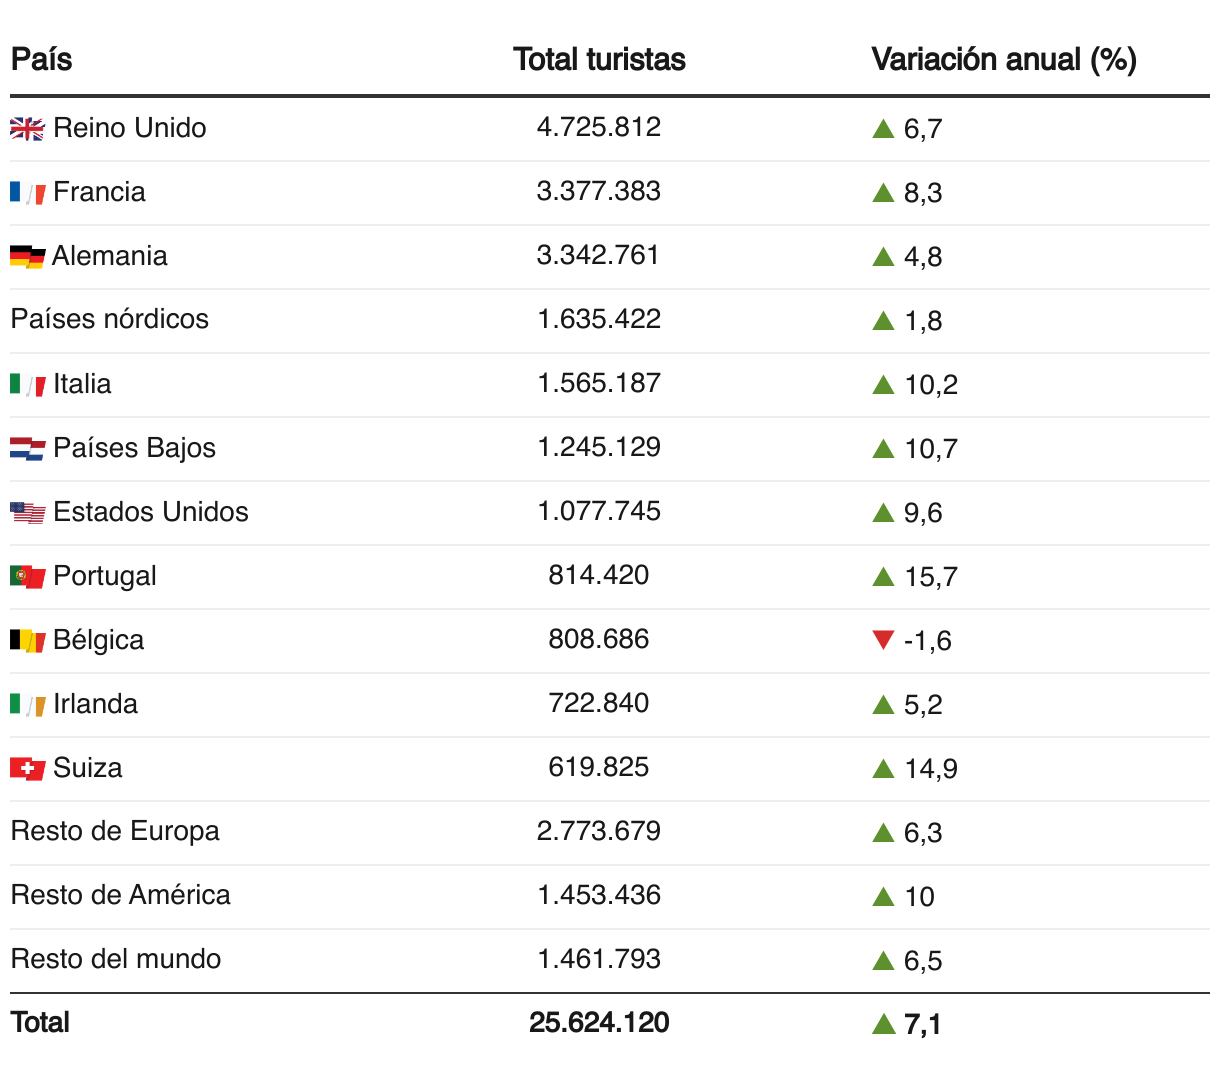Click the Resto de Europa label

(115, 831)
